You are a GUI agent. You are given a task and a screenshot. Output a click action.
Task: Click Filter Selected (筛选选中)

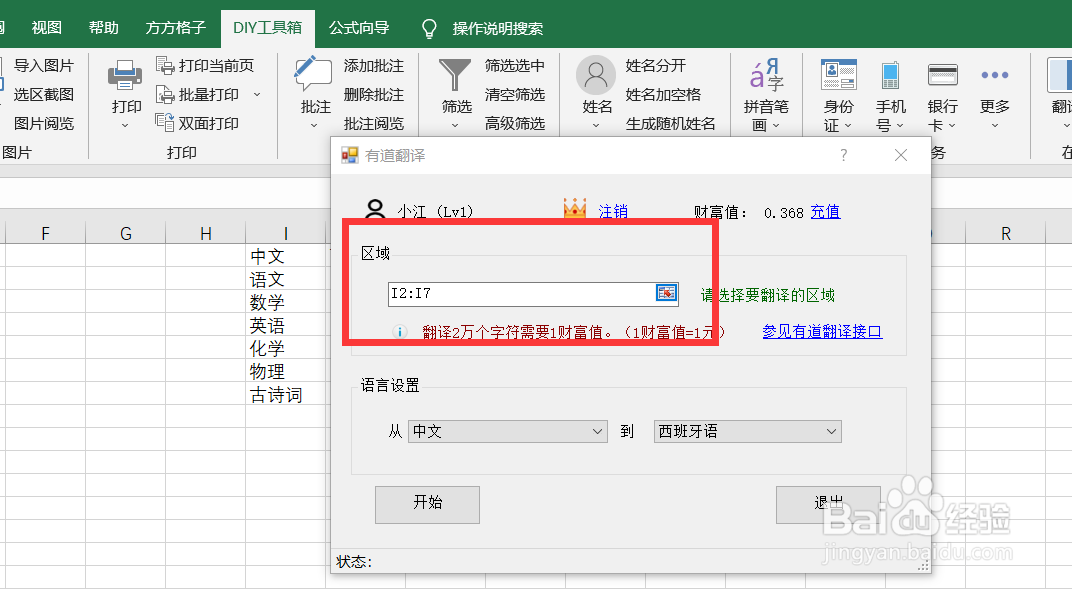tap(515, 66)
